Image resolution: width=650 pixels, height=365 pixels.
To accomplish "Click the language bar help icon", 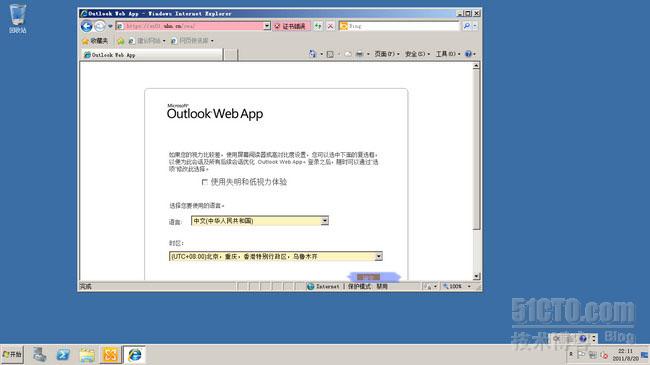I will click(582, 338).
